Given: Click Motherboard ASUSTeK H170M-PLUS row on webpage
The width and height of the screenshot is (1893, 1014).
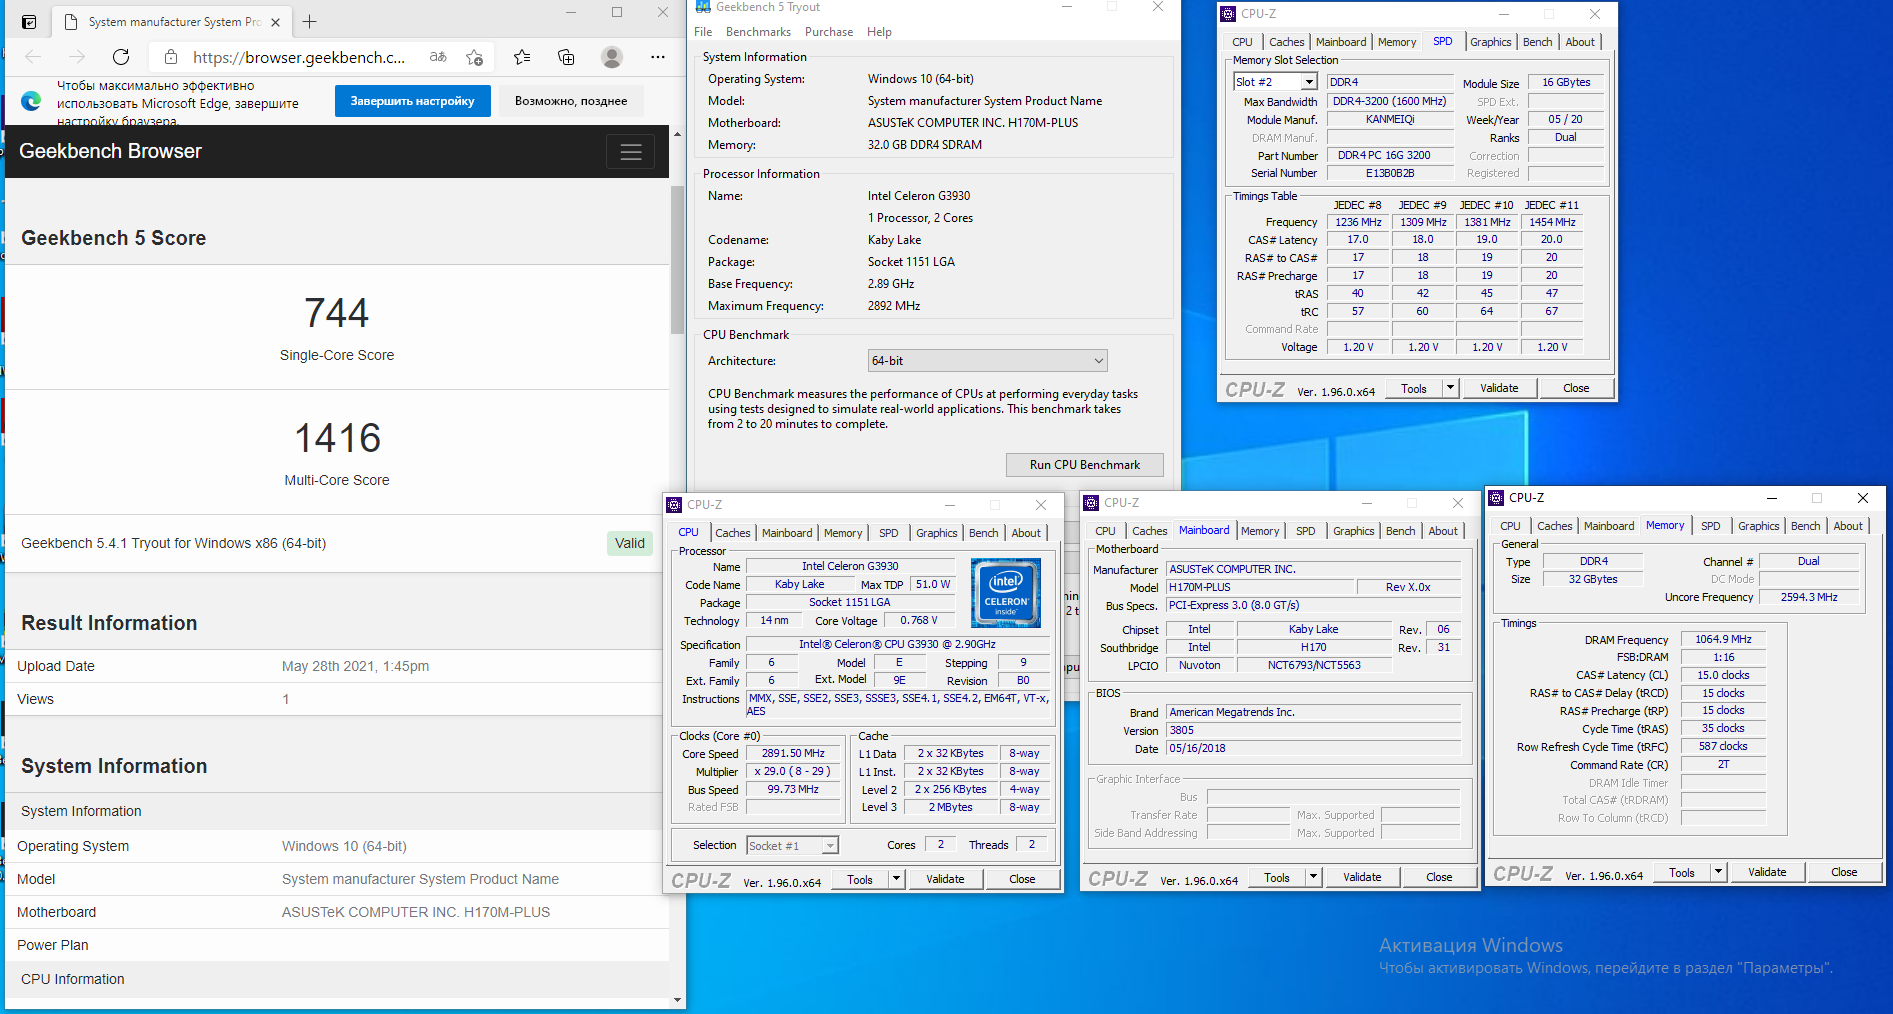Looking at the screenshot, I should point(337,912).
